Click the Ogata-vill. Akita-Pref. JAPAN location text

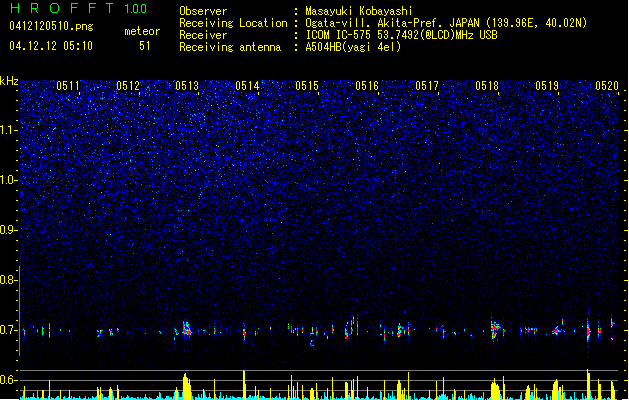446,23
